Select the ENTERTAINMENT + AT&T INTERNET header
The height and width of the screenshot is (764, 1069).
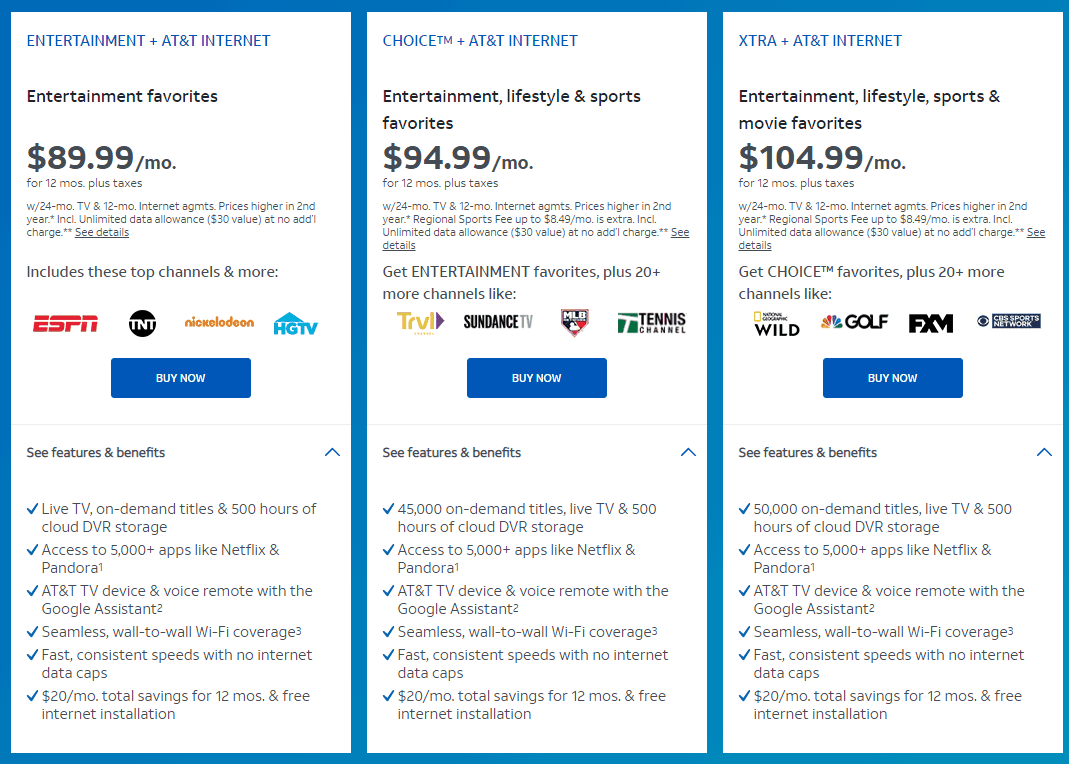click(147, 41)
